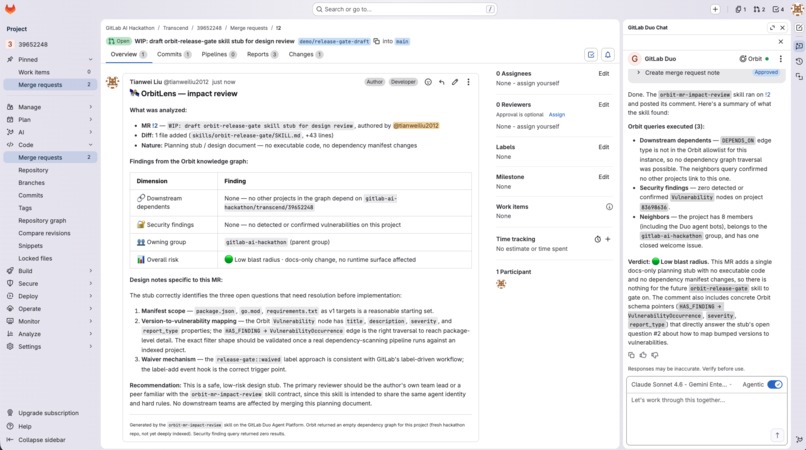Open user avatar menu in top bar
Viewport: 806px width, 450px height.
pyautogui.click(x=797, y=9)
